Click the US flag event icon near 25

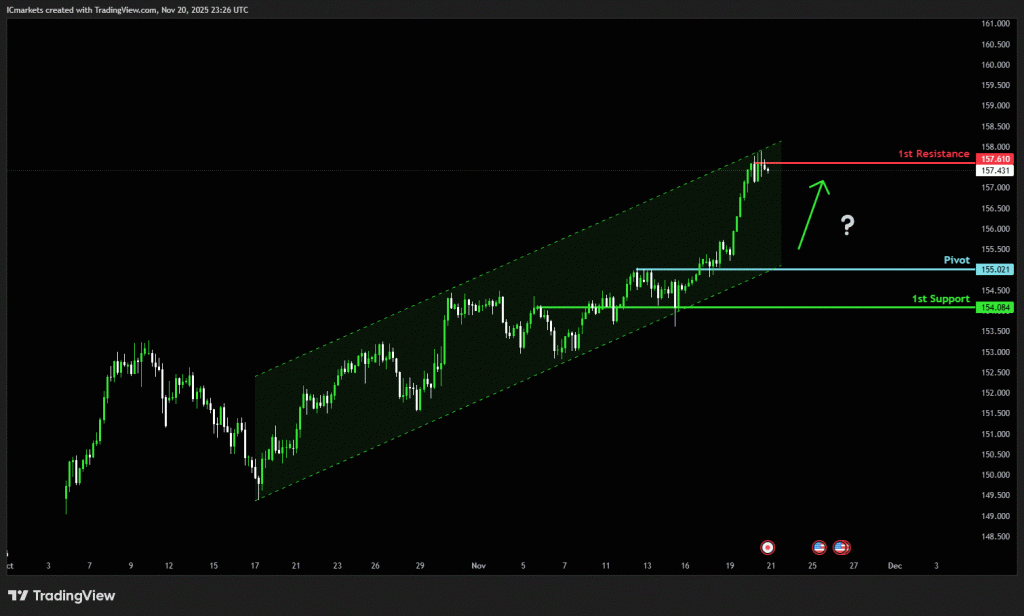[x=820, y=547]
